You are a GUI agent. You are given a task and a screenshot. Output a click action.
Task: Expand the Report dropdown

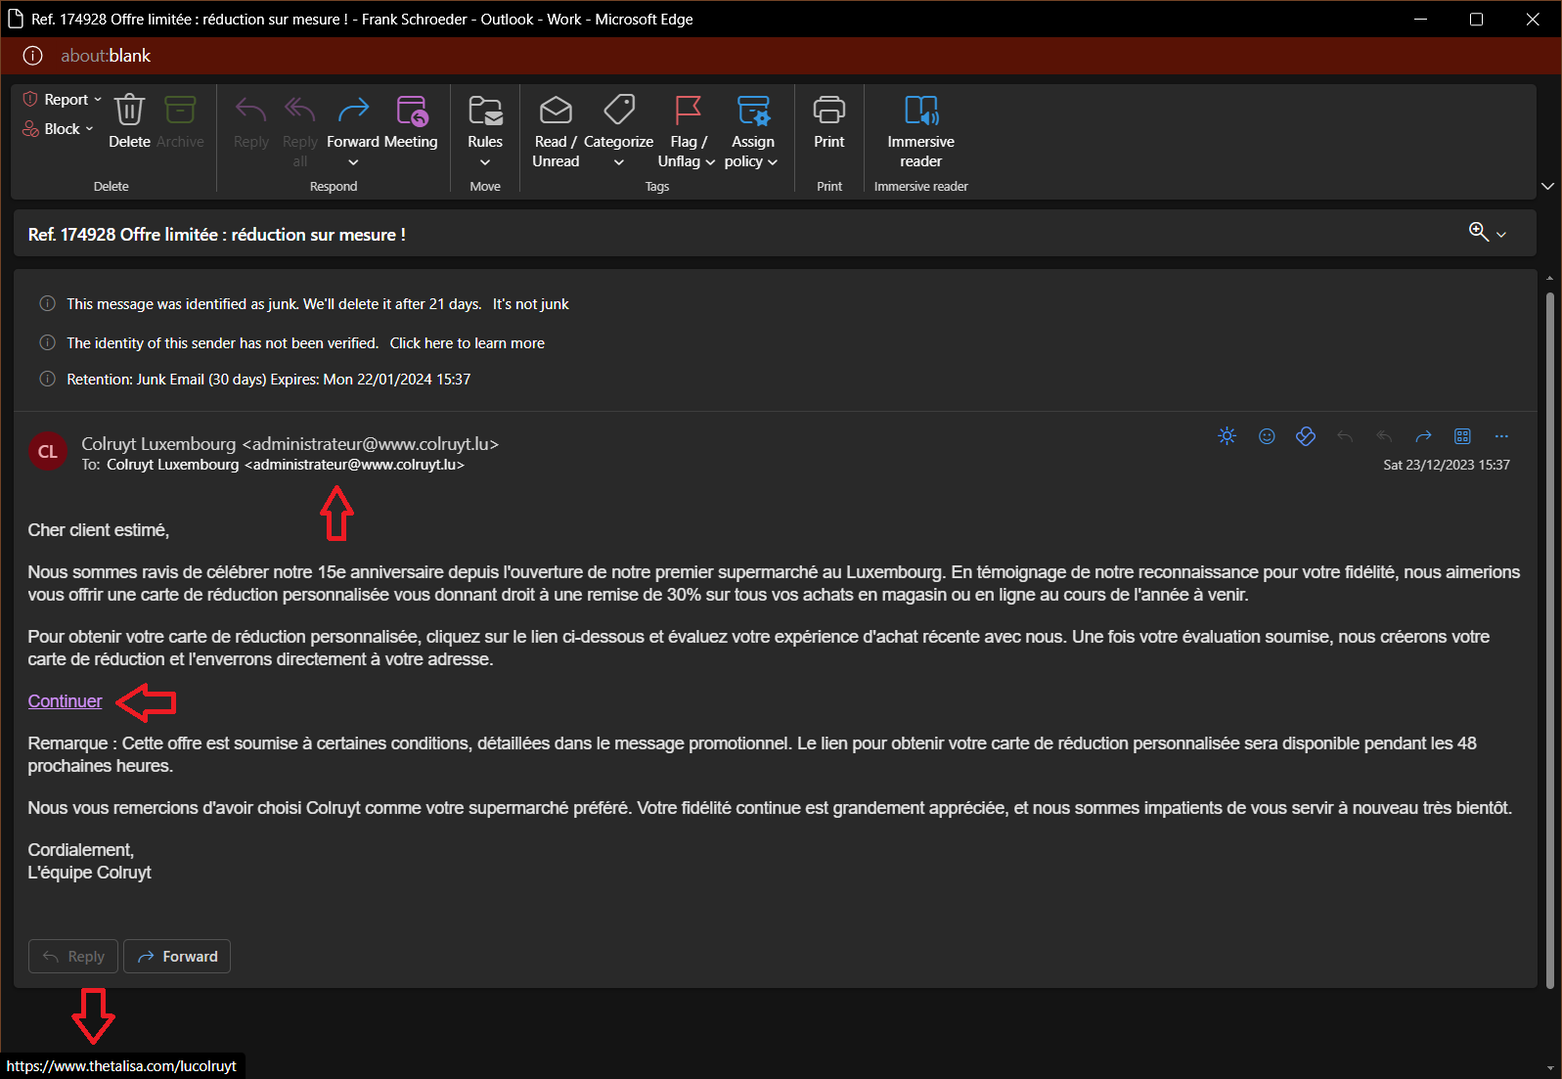click(63, 100)
